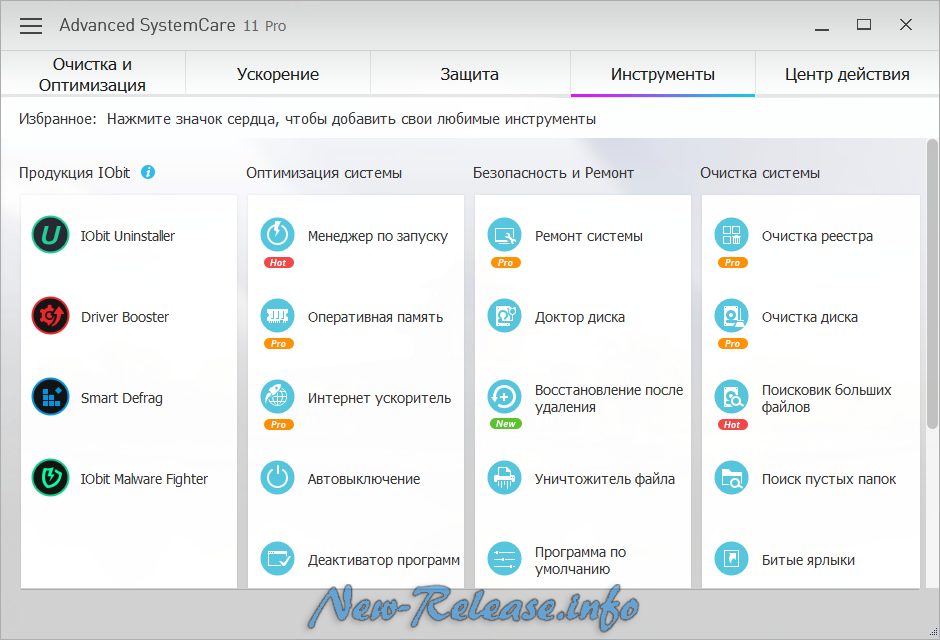Viewport: 940px width, 640px height.
Task: Click the Hot badge under Менеджер по запуску
Action: click(x=278, y=262)
